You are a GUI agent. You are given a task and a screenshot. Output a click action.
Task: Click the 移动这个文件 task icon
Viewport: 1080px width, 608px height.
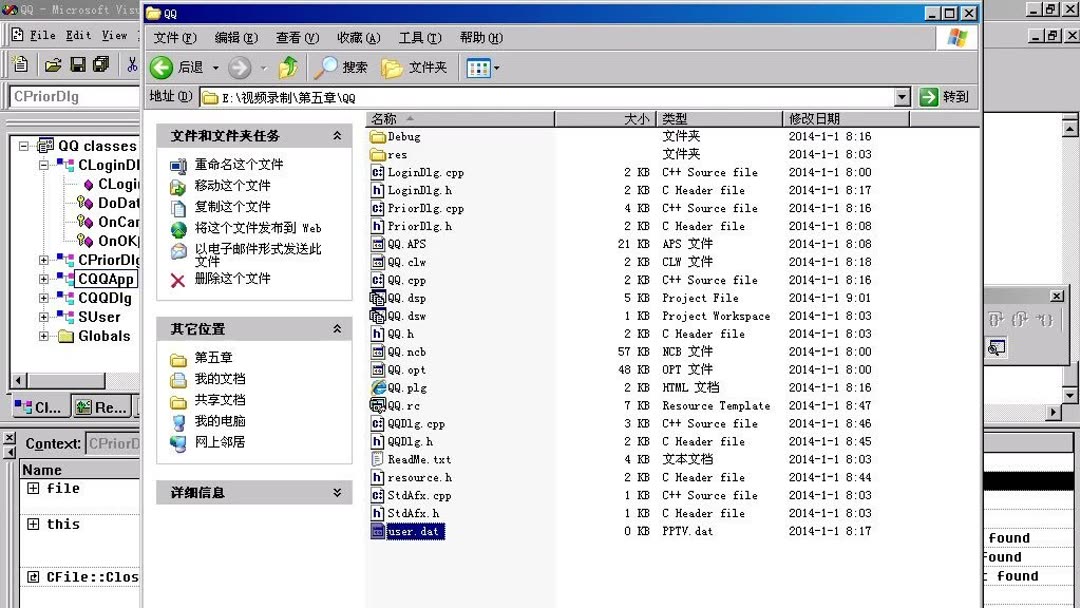[x=177, y=185]
